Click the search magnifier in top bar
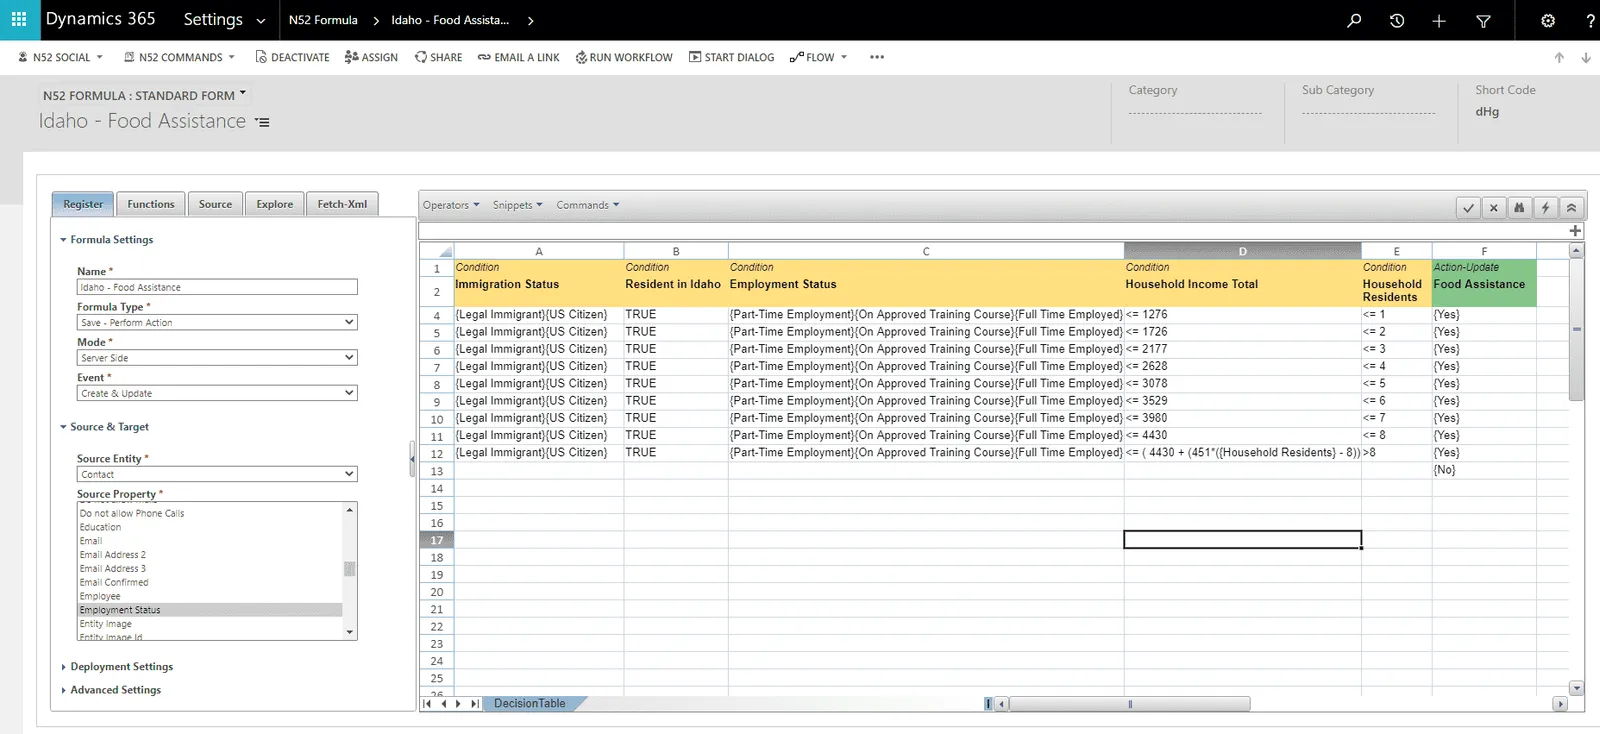 (x=1354, y=20)
